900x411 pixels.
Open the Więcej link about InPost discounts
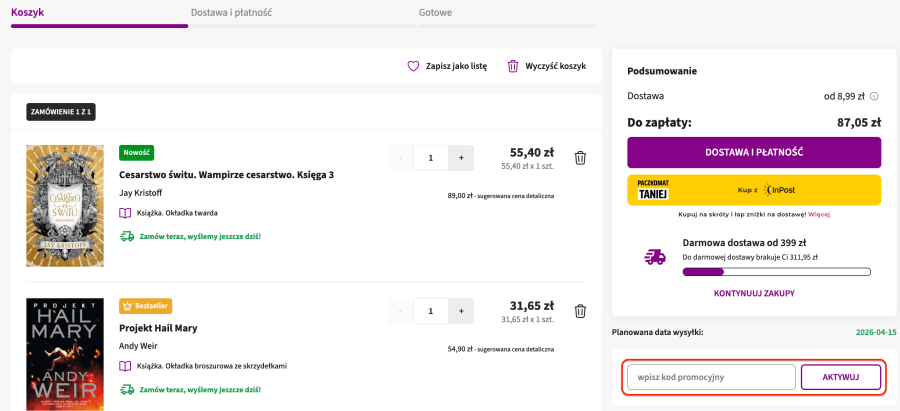click(x=819, y=214)
